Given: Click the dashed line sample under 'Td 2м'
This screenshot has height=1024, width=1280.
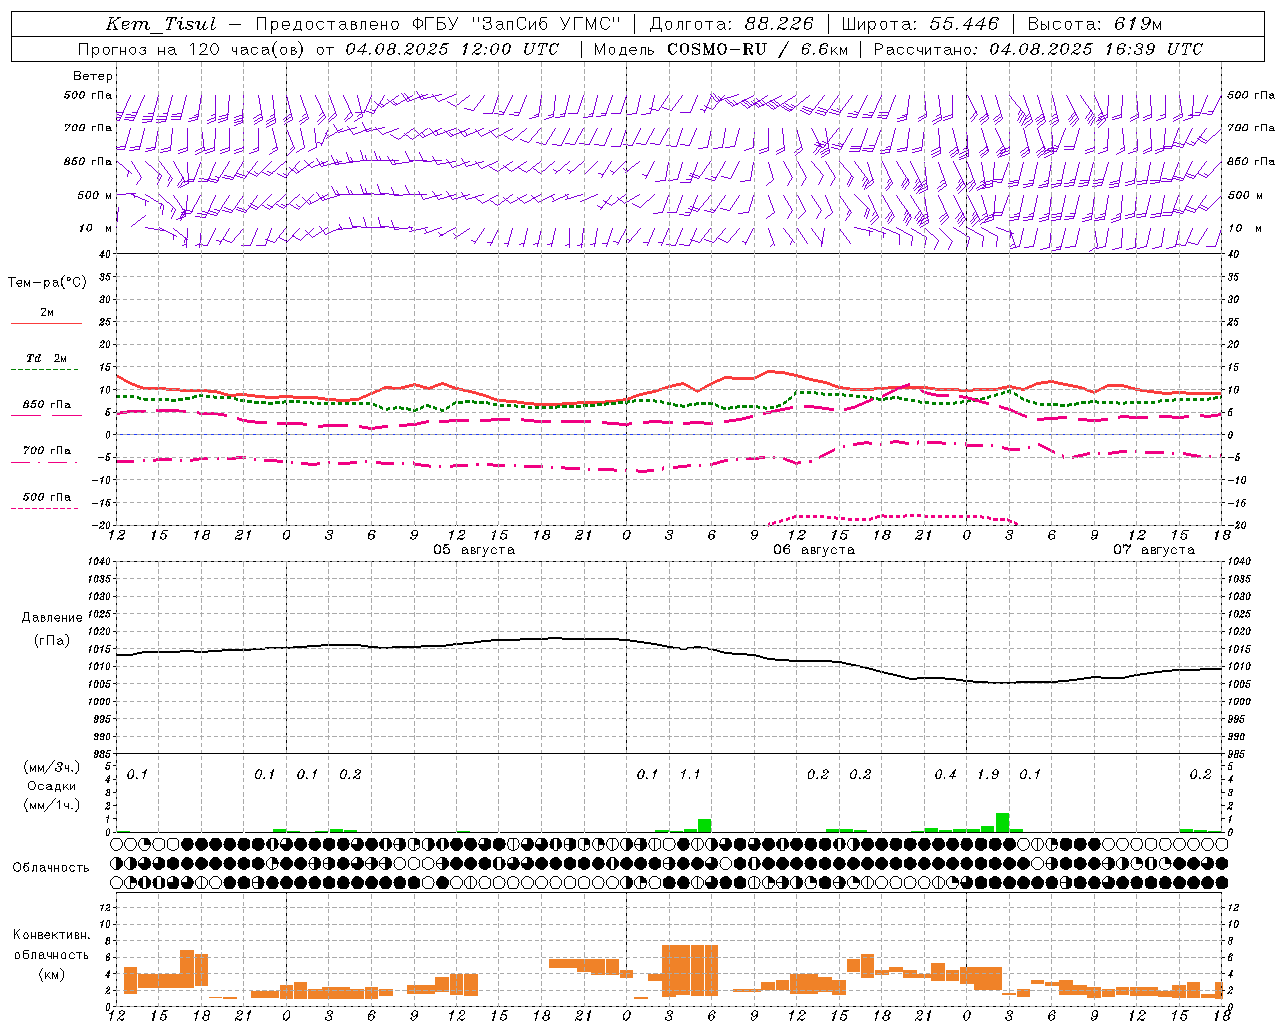Looking at the screenshot, I should click(44, 369).
